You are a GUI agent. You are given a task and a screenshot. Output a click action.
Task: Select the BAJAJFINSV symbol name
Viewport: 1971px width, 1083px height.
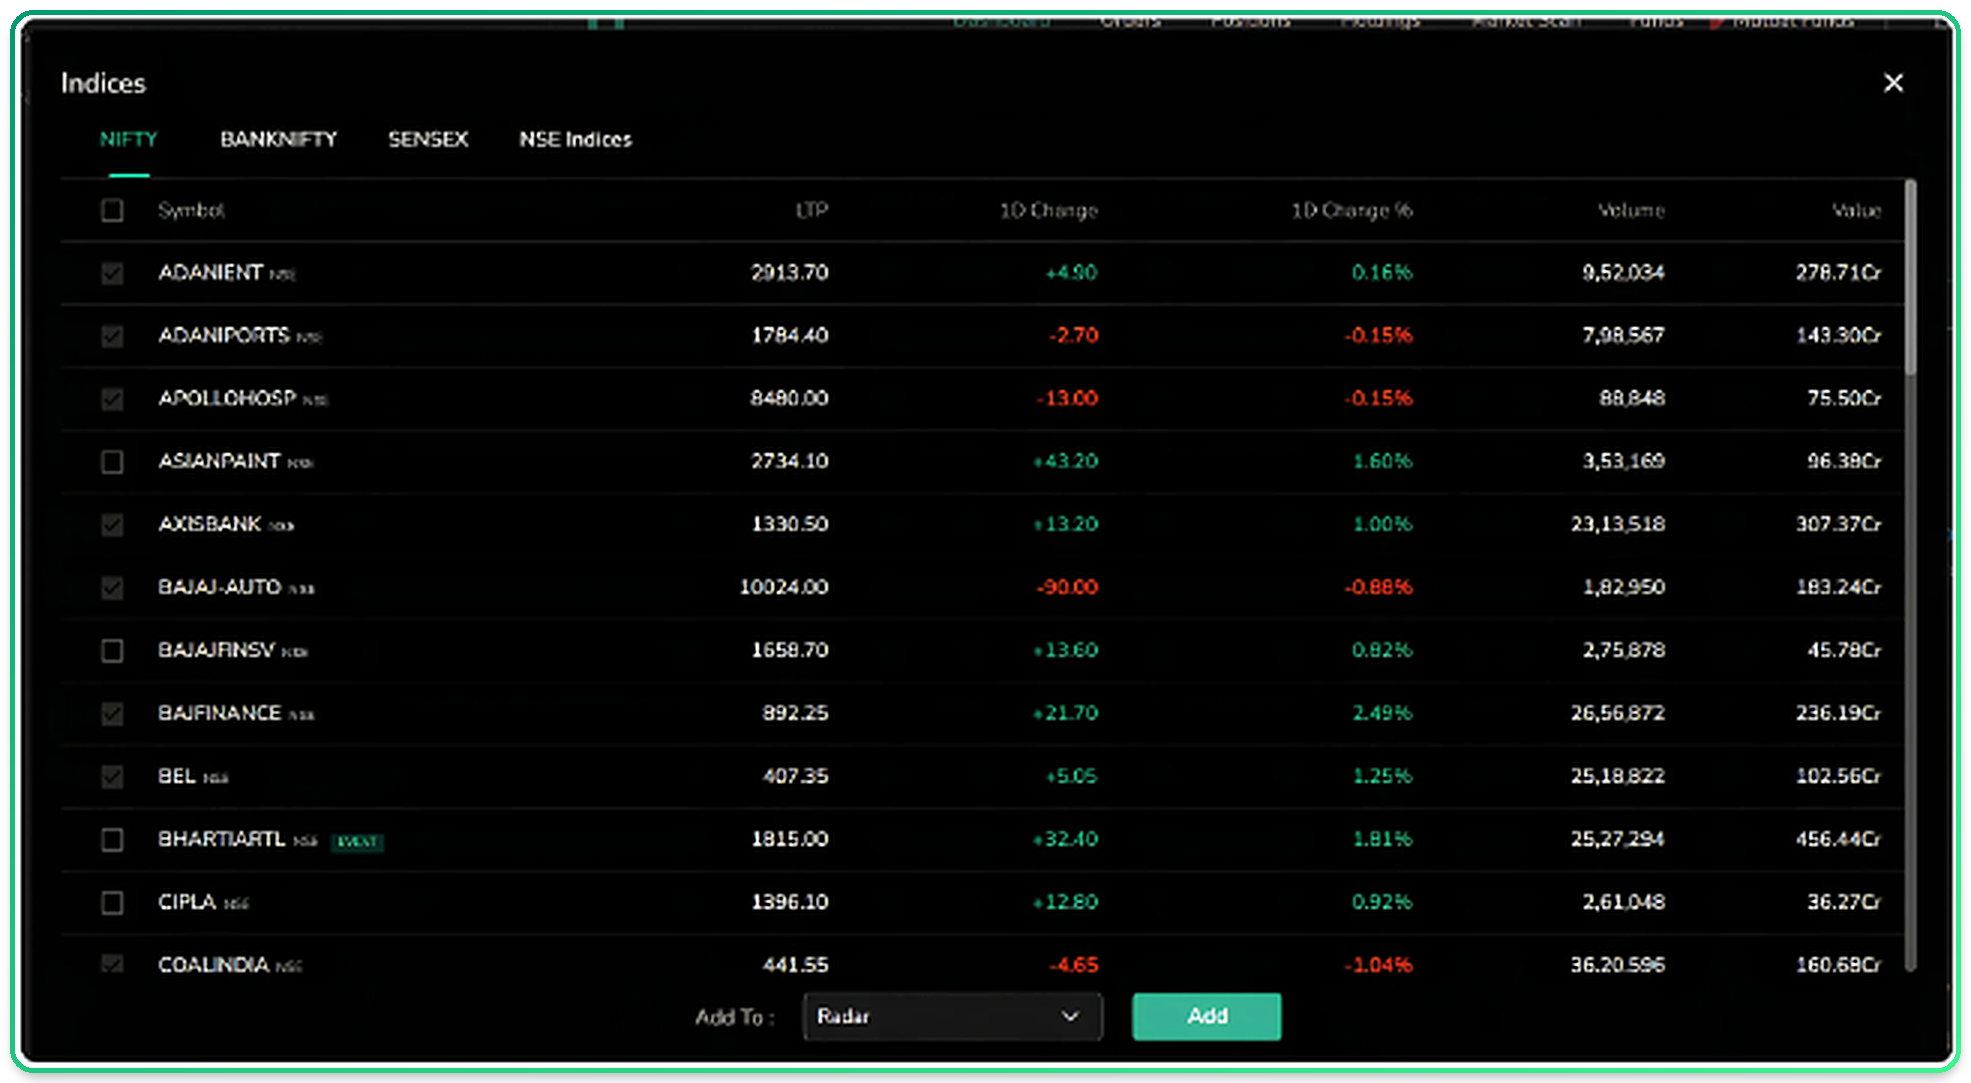pyautogui.click(x=216, y=650)
